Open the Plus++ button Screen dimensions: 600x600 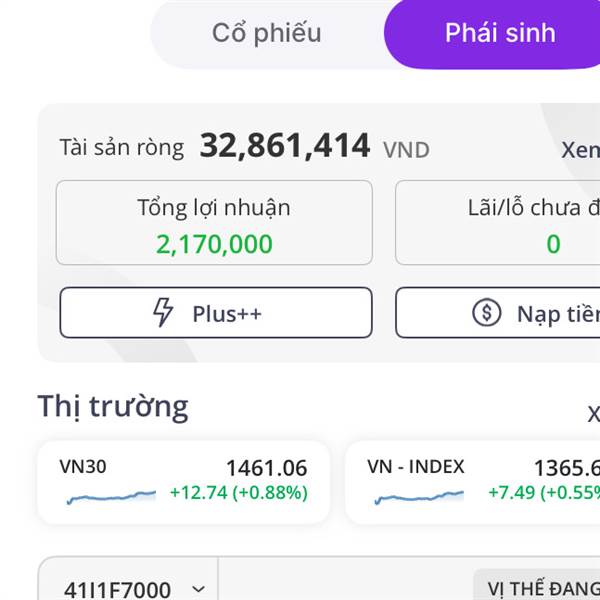tap(216, 313)
